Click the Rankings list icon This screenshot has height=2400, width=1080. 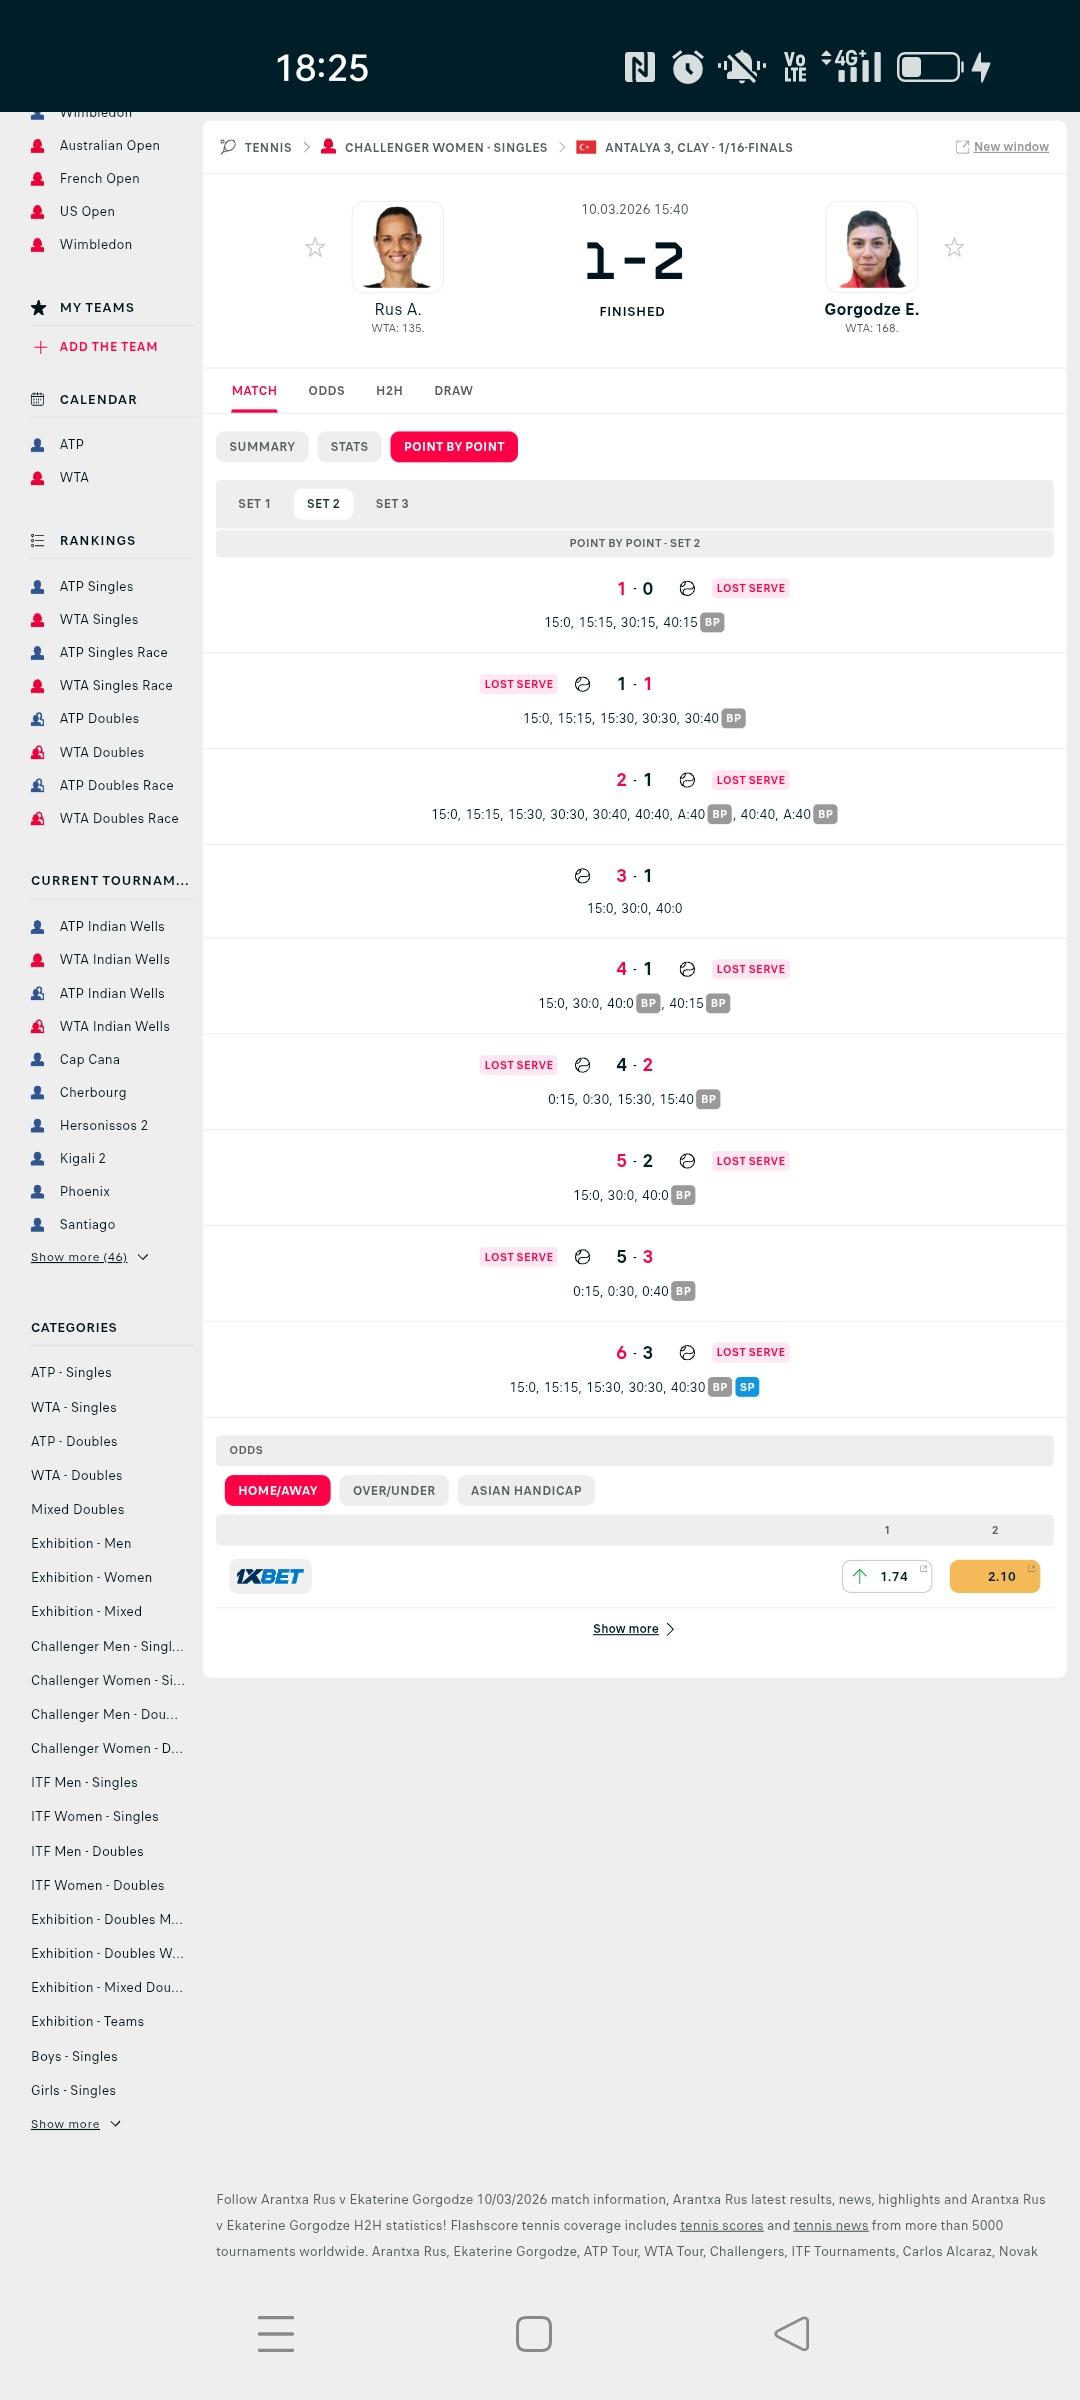pos(38,541)
